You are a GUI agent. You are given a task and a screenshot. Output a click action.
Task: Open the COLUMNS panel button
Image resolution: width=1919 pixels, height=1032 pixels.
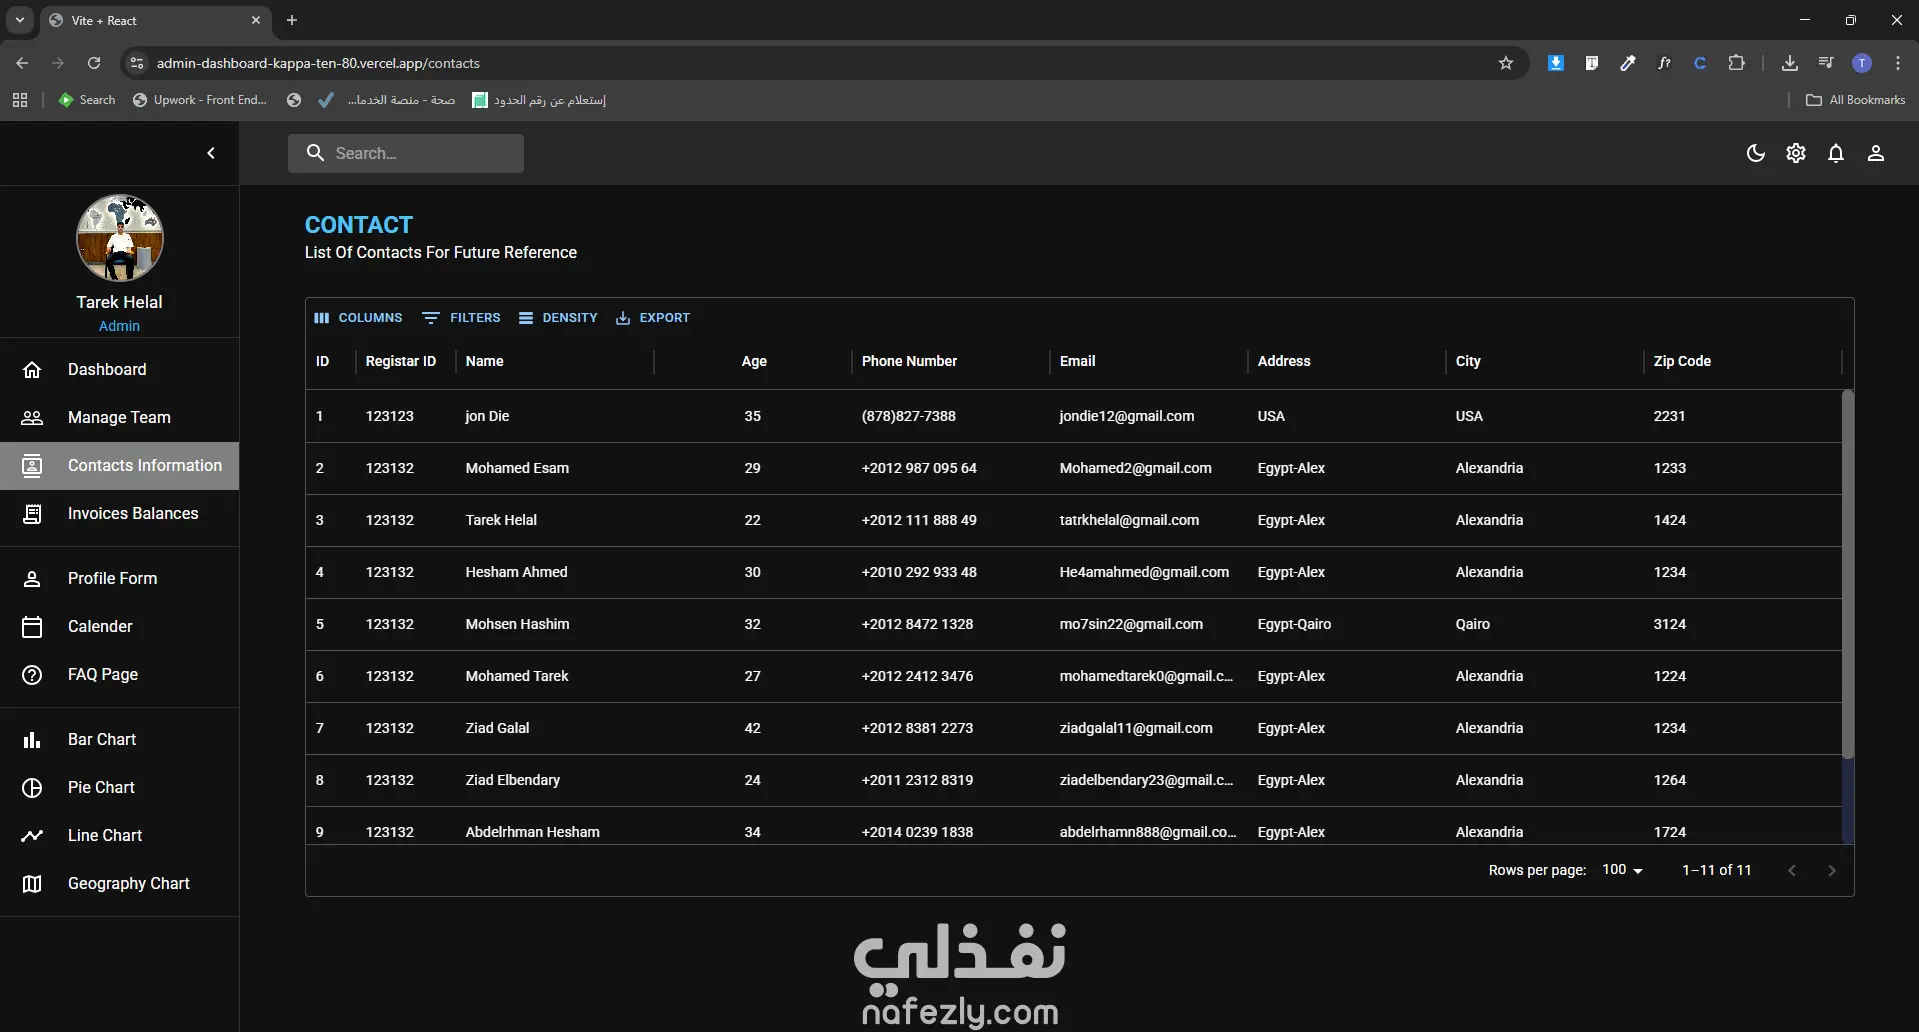click(358, 318)
